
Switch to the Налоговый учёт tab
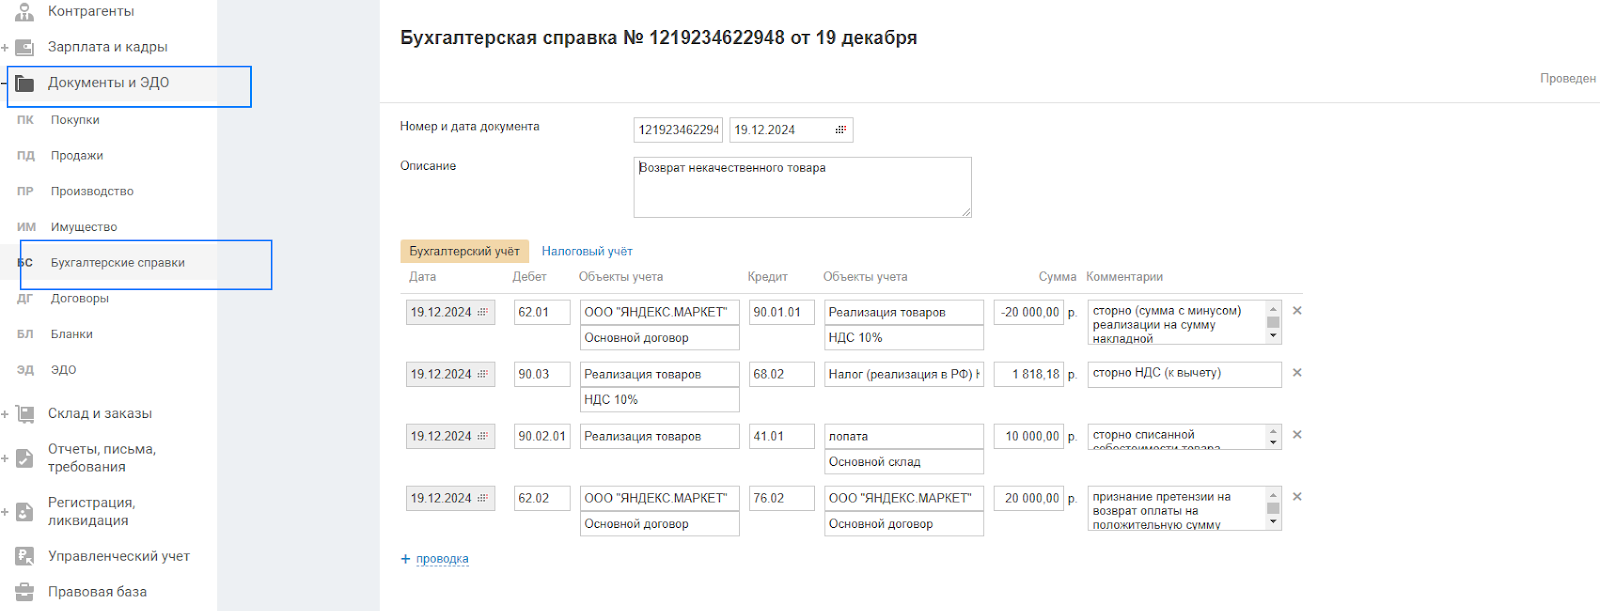[587, 251]
